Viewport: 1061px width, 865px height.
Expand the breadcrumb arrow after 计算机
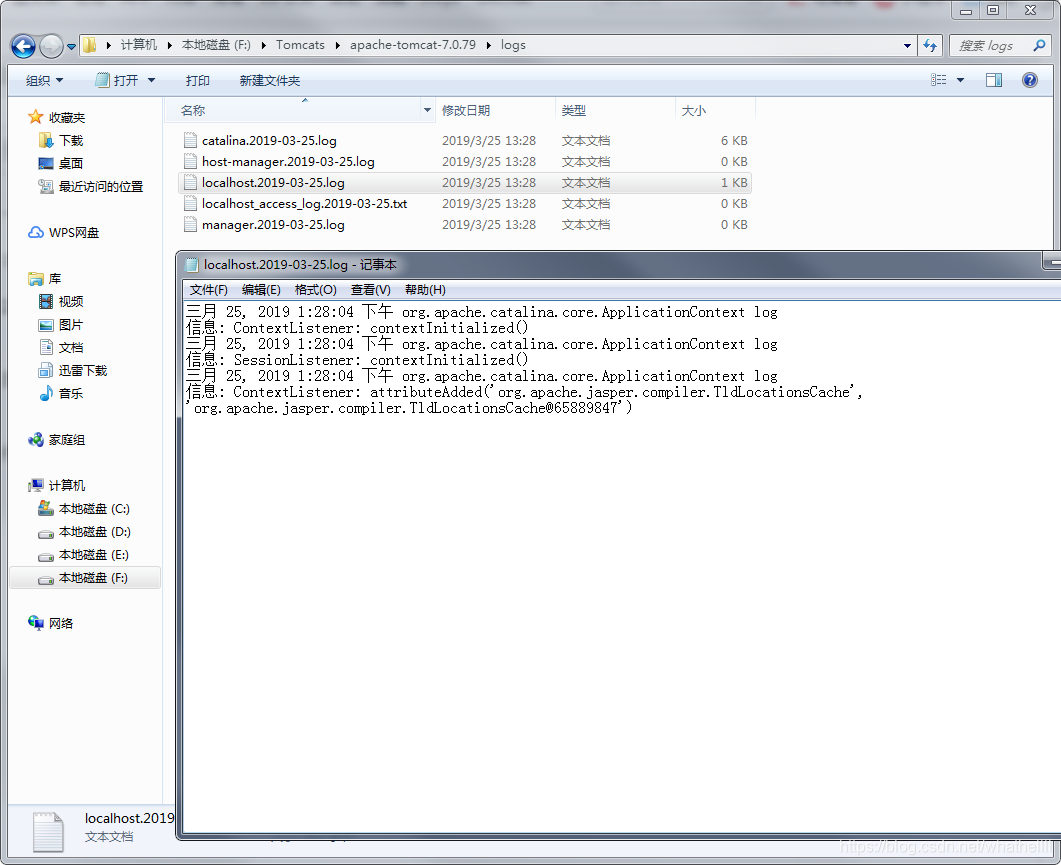[169, 45]
